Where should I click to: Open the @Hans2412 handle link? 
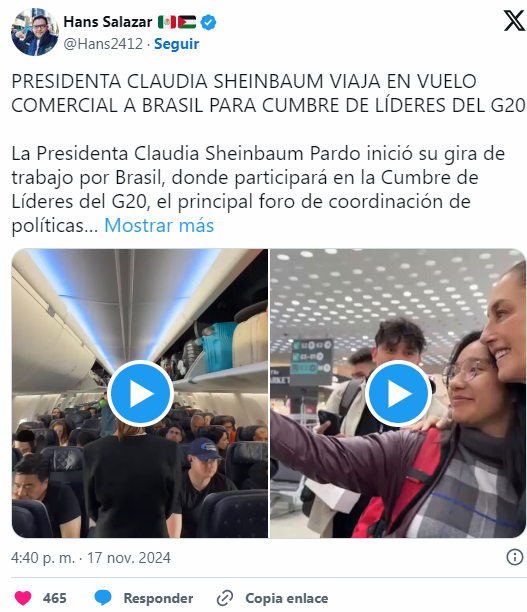(103, 44)
